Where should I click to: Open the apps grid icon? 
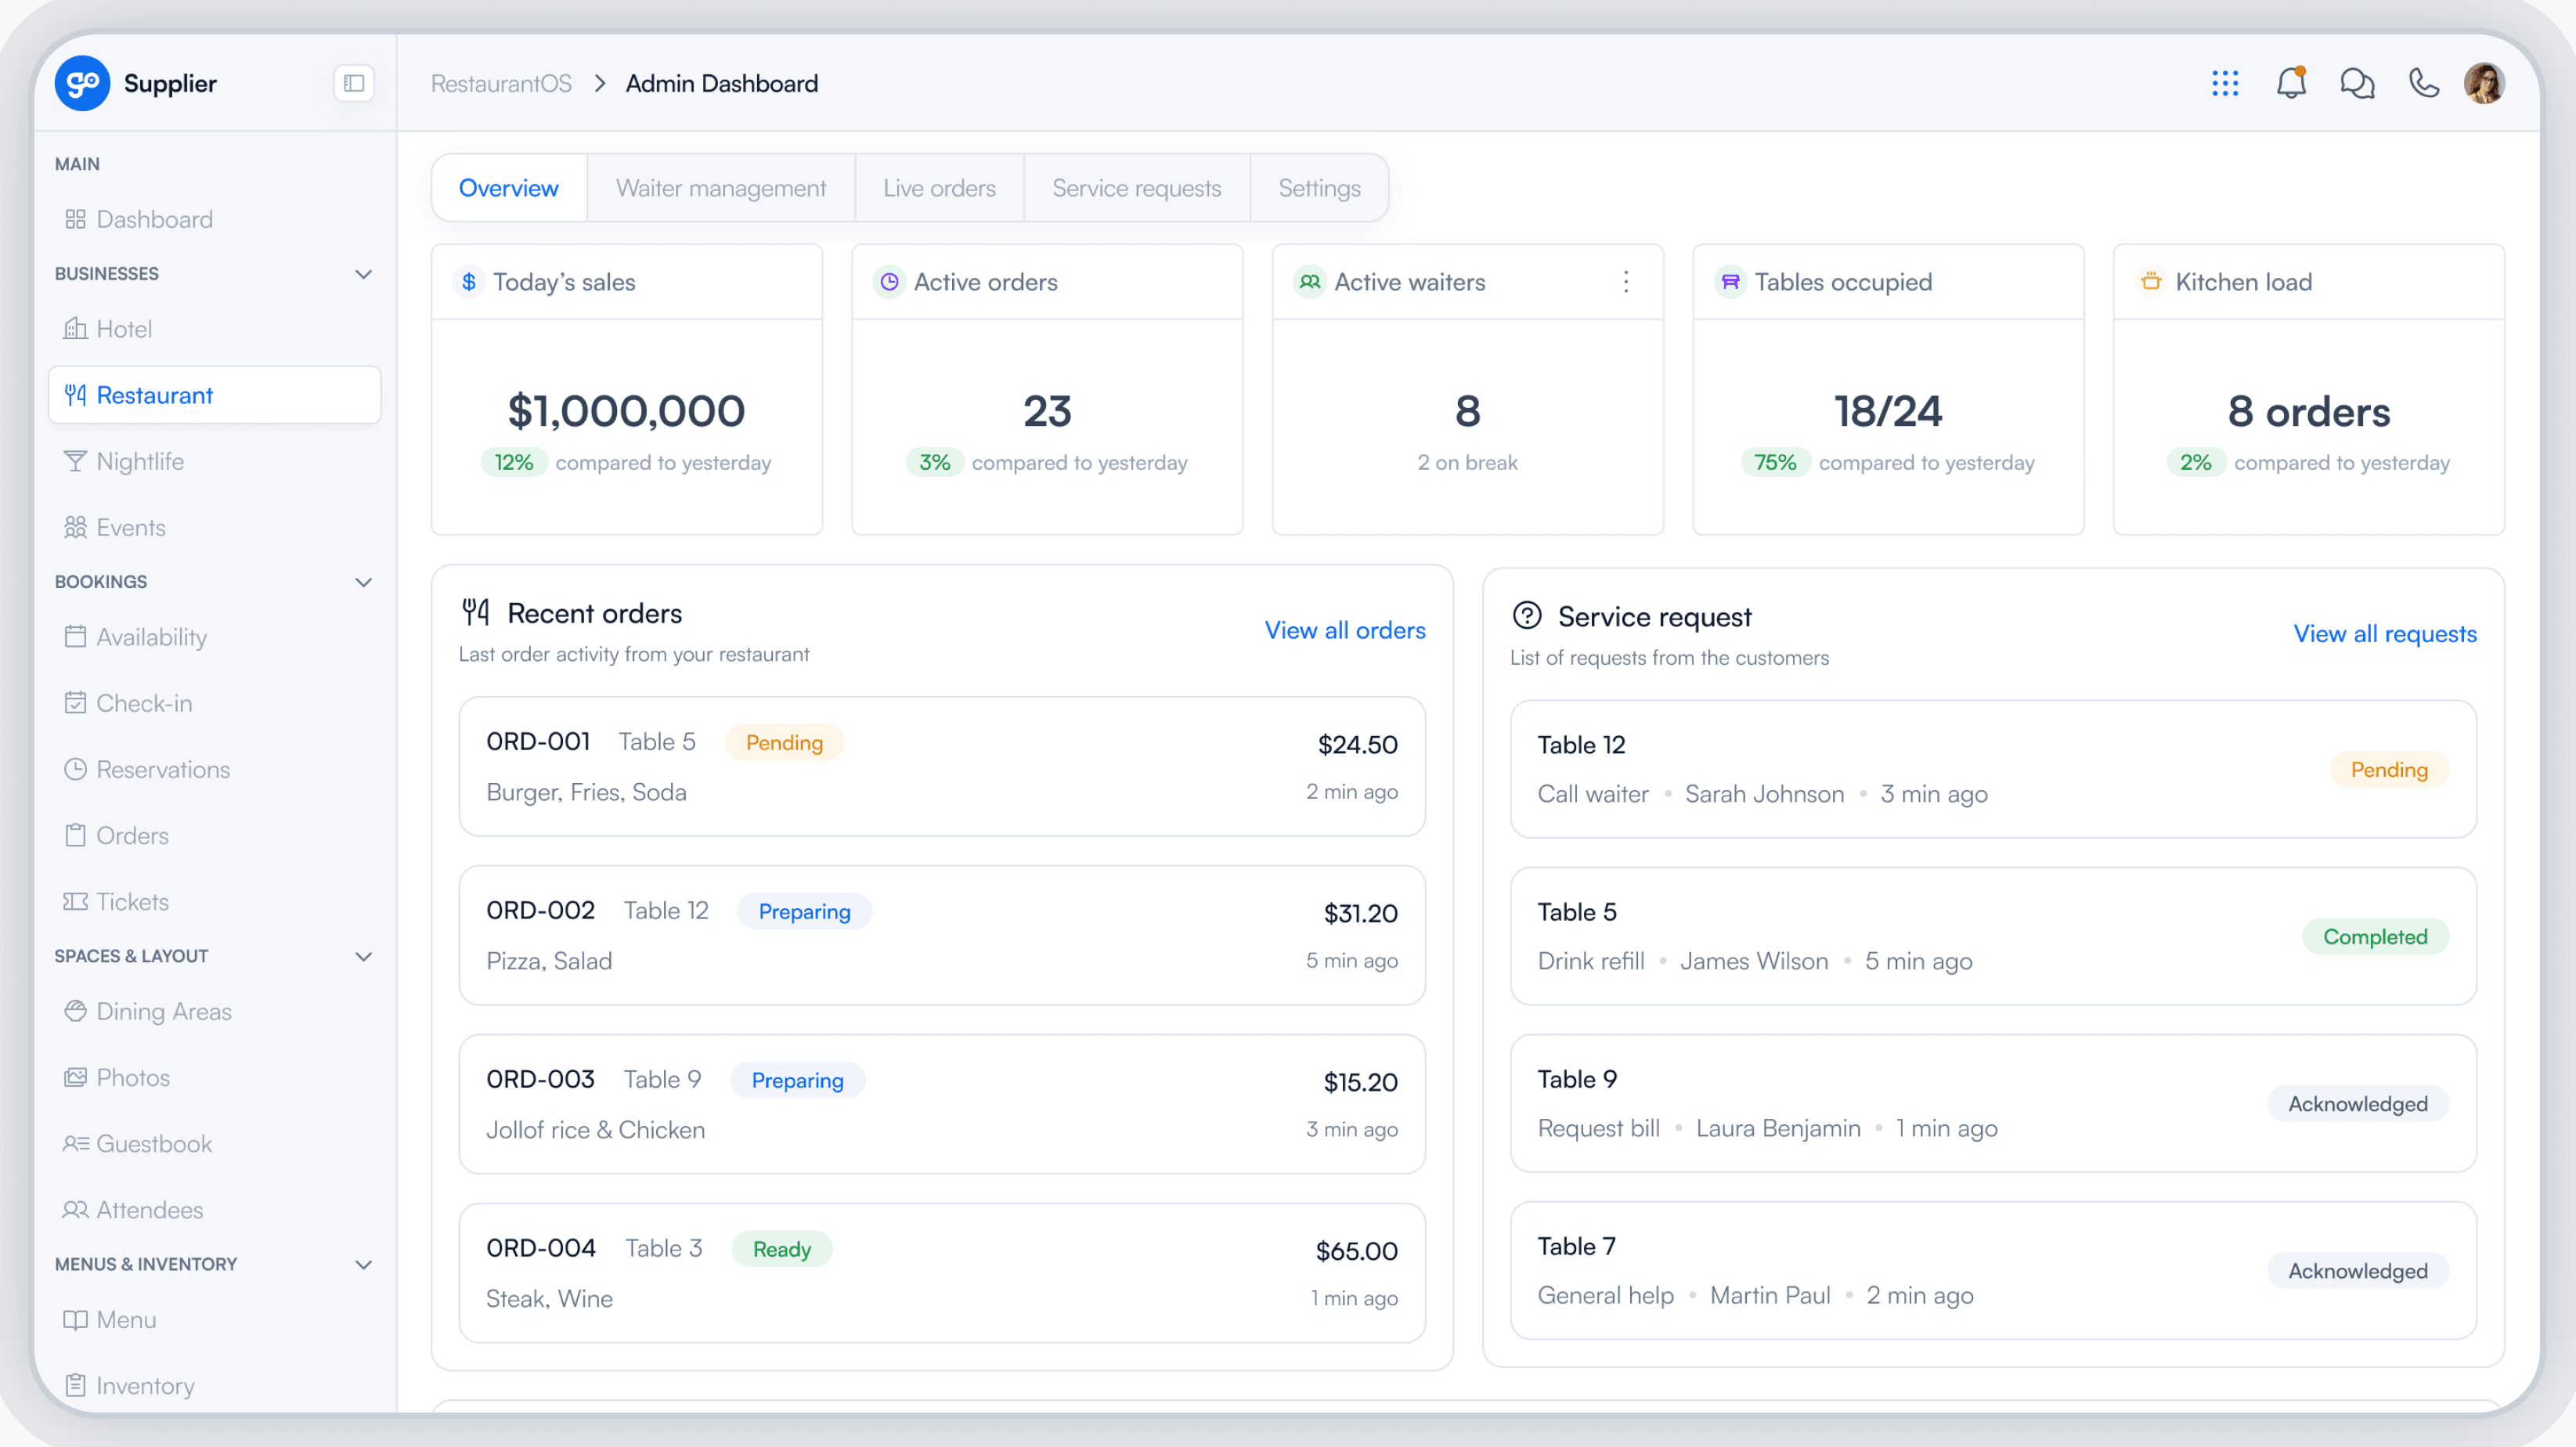[2225, 83]
